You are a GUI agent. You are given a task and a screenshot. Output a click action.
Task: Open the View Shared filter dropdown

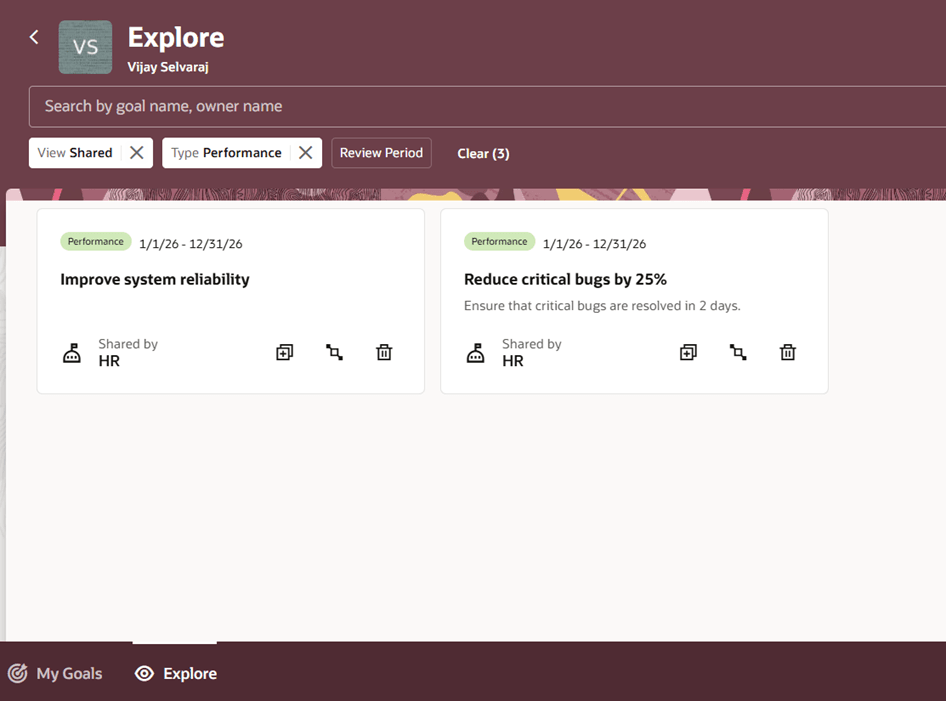coord(75,153)
